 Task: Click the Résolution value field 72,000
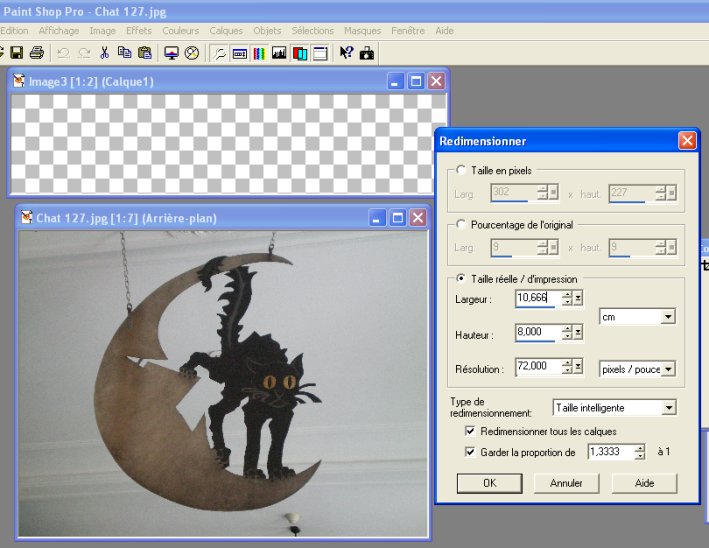pyautogui.click(x=539, y=367)
